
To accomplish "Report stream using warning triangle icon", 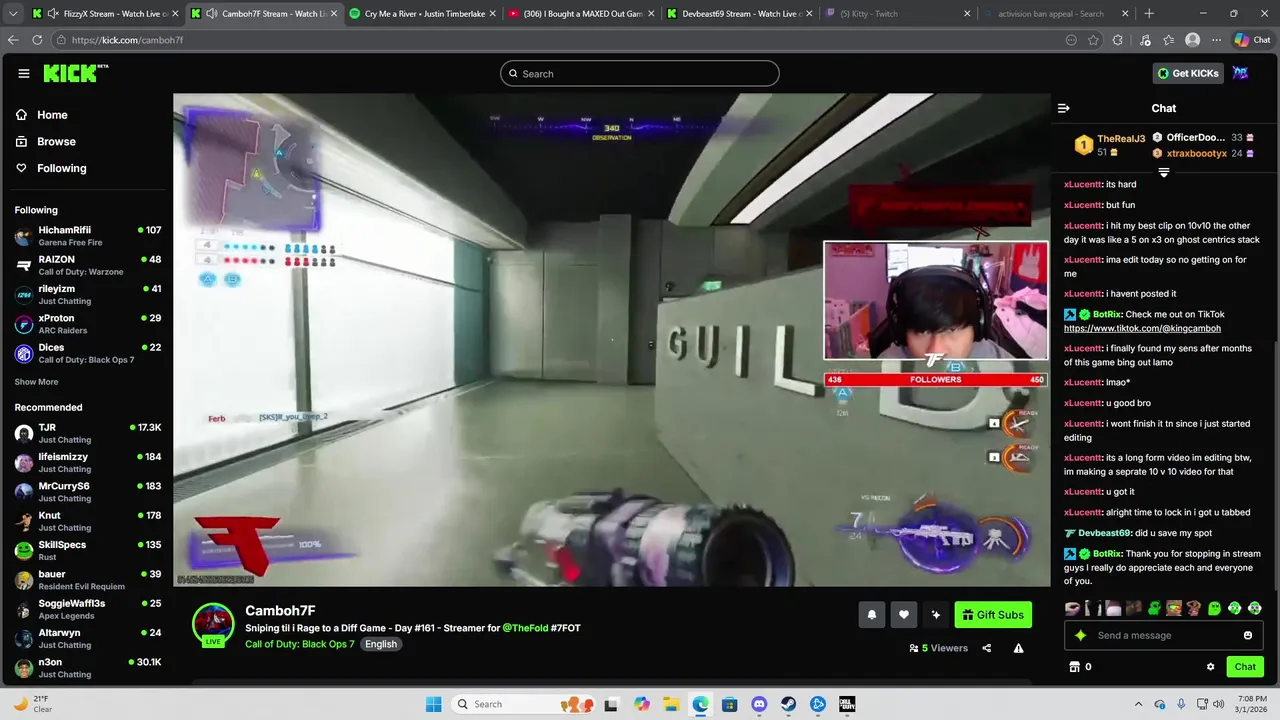I will pyautogui.click(x=1019, y=648).
